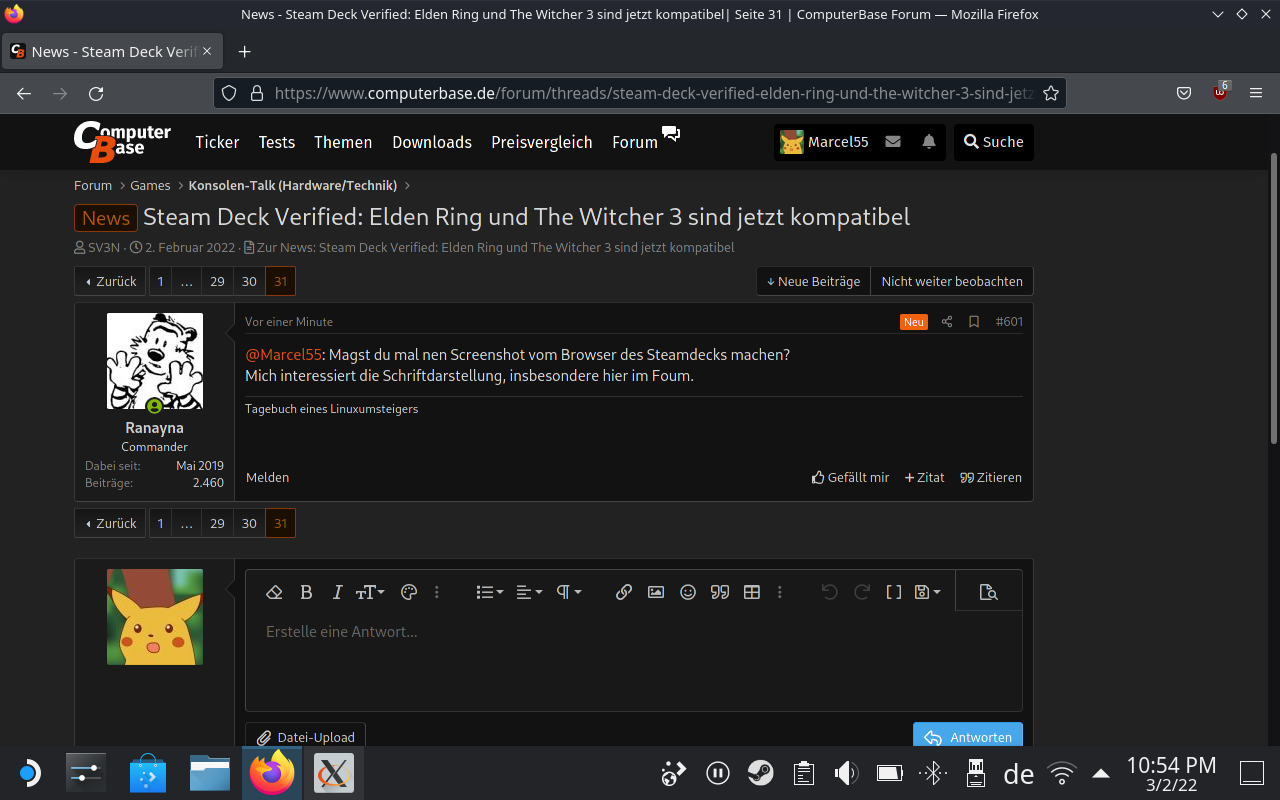
Task: Expand the top pagination ellipsis
Action: click(186, 281)
